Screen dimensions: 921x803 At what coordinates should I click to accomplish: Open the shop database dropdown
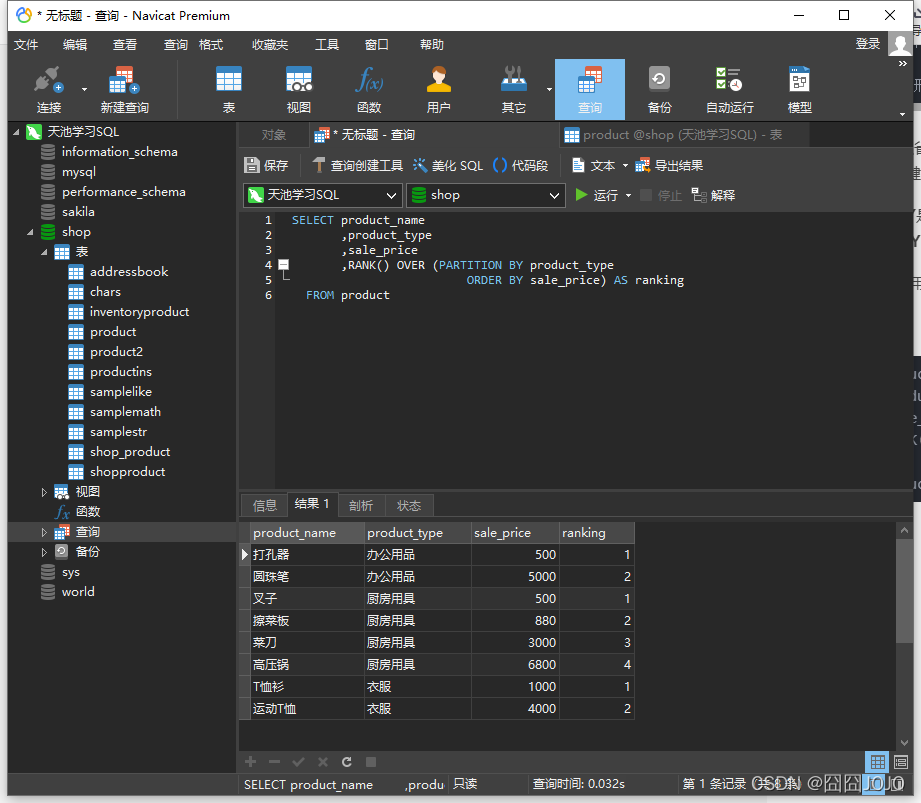(486, 195)
